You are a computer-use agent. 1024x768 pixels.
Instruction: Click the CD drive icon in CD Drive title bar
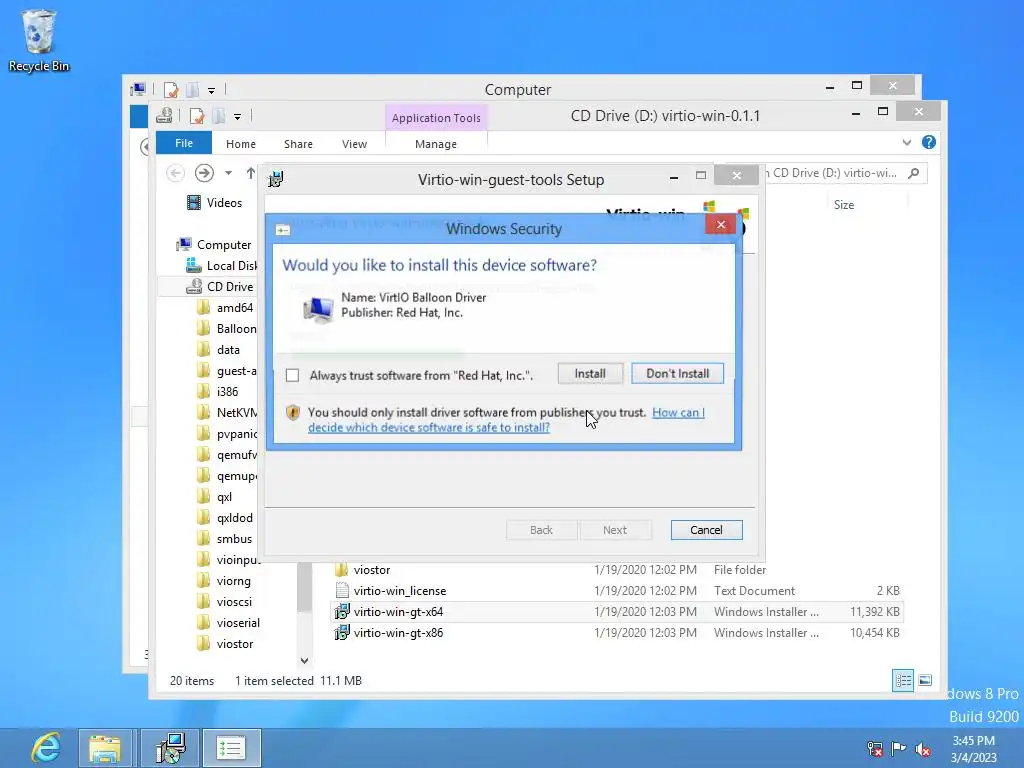coord(164,116)
